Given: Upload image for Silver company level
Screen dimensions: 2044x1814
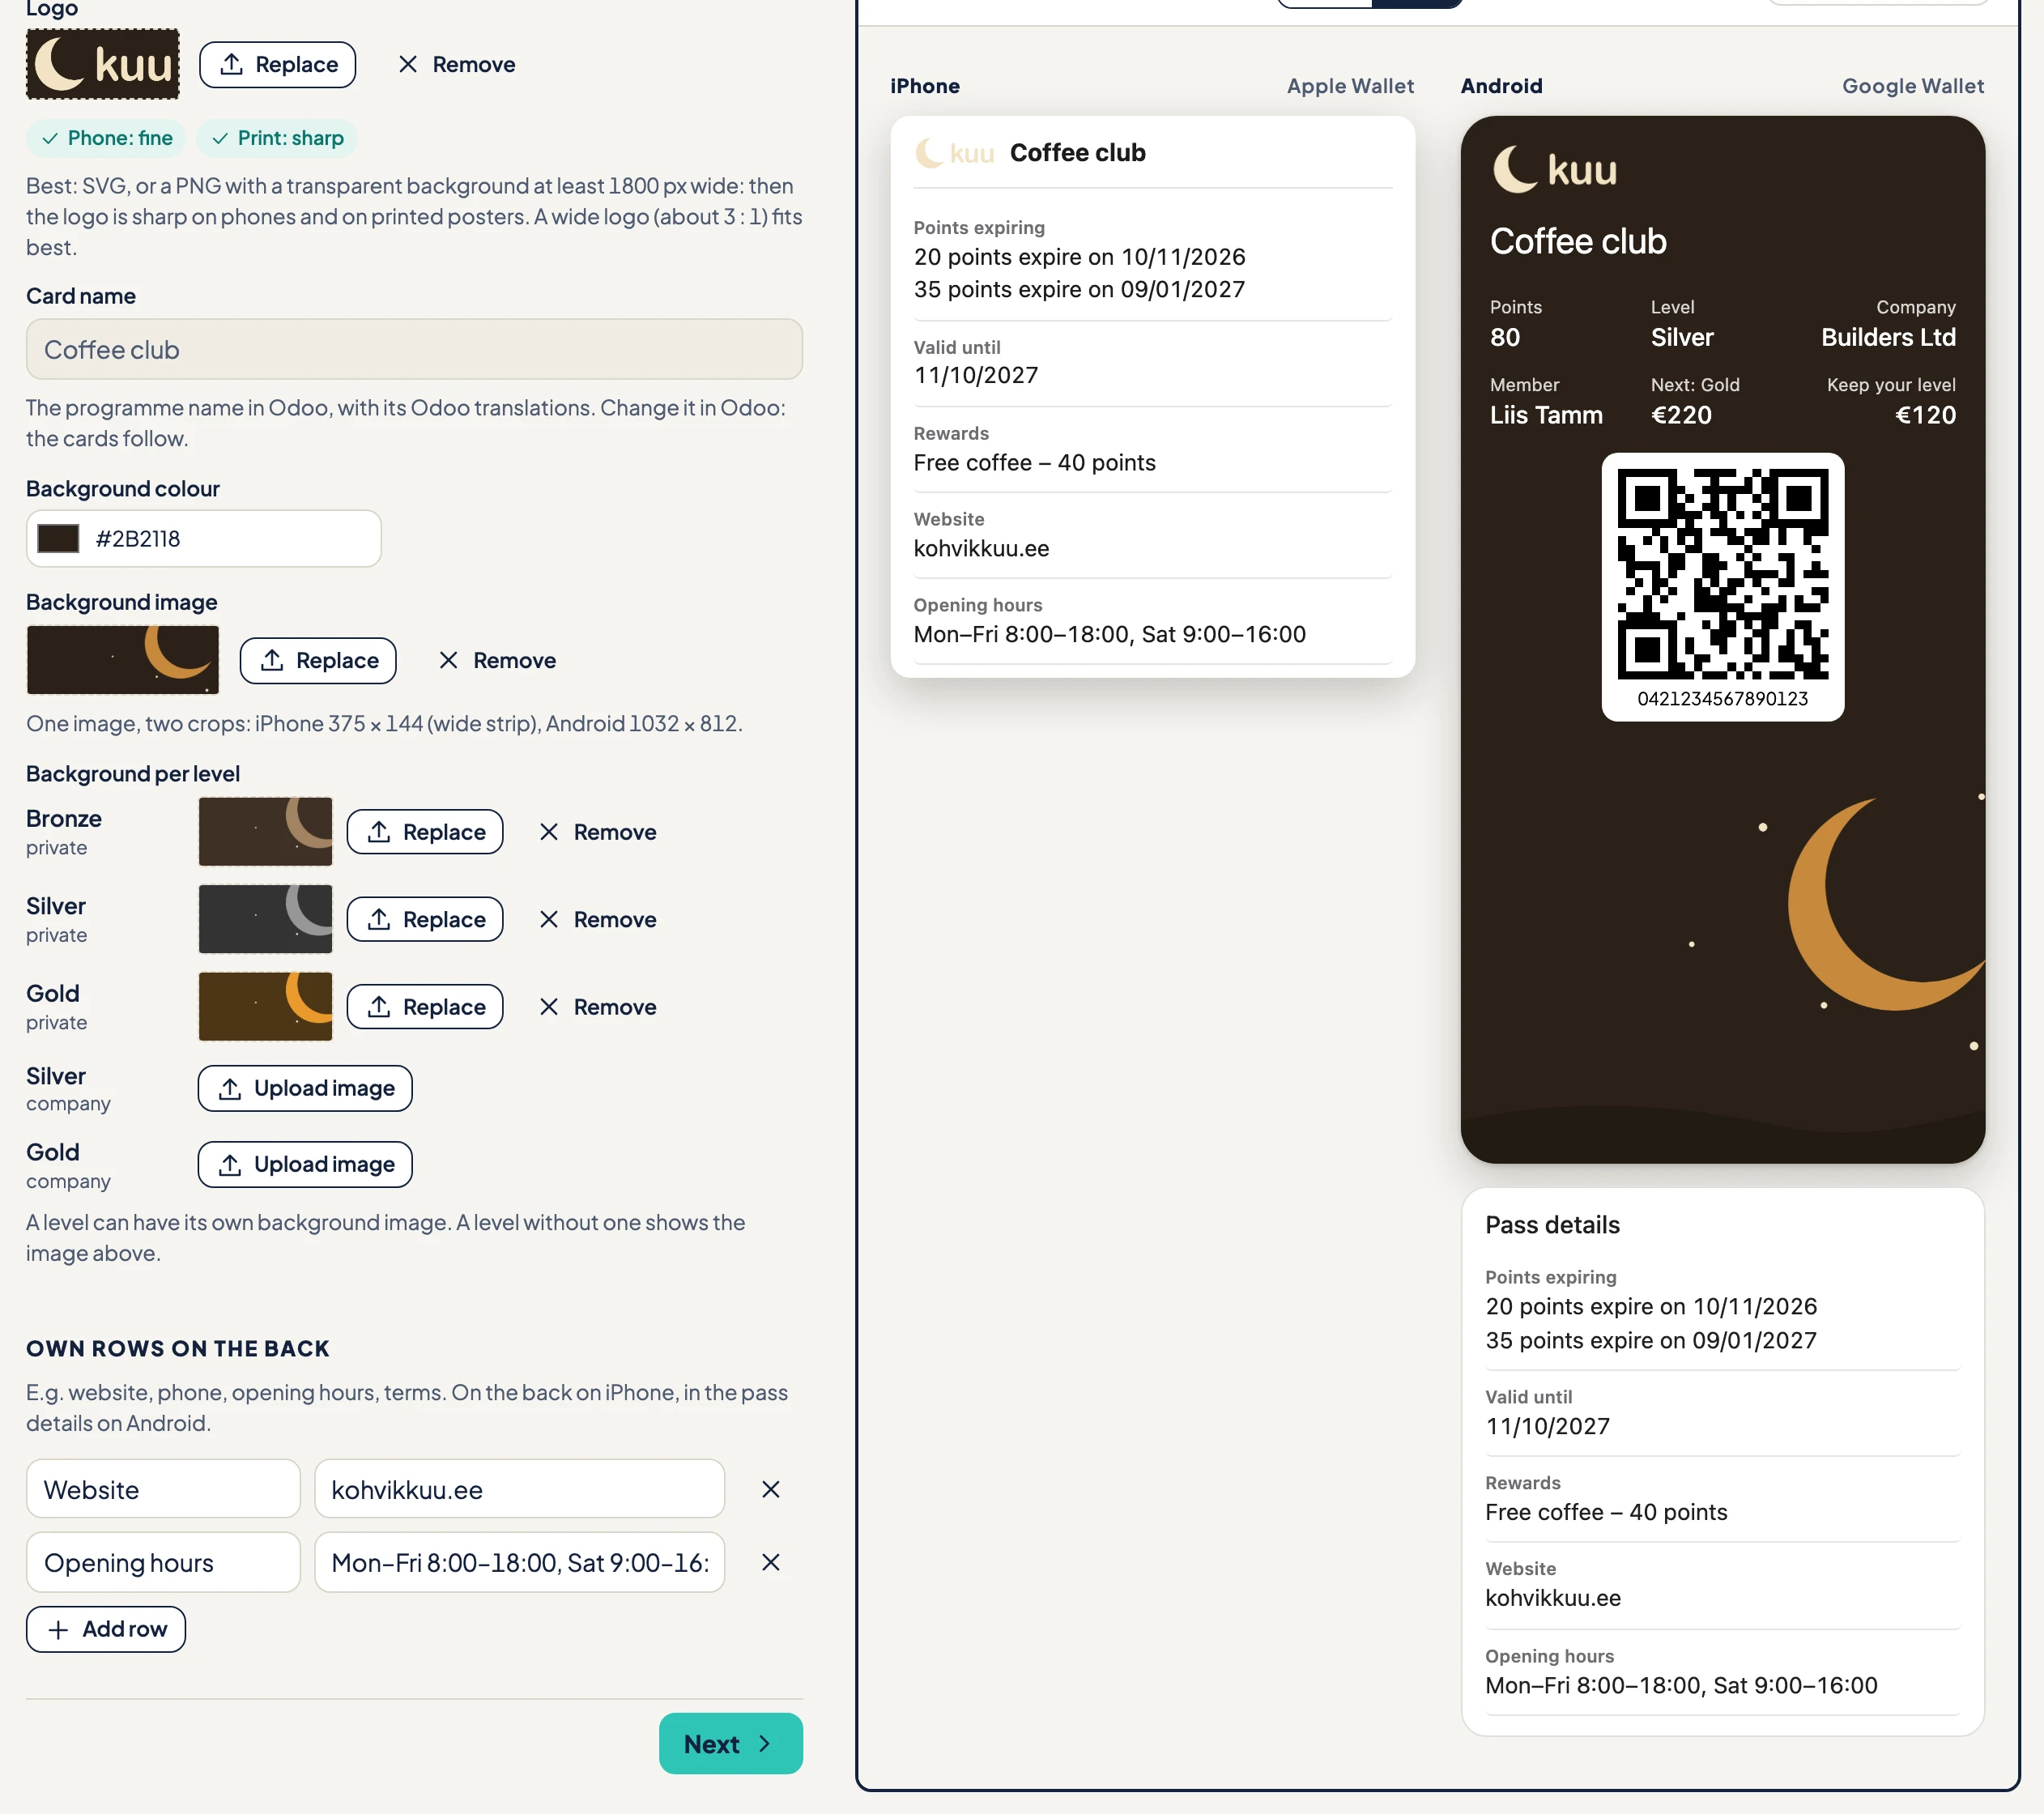Looking at the screenshot, I should pos(305,1088).
